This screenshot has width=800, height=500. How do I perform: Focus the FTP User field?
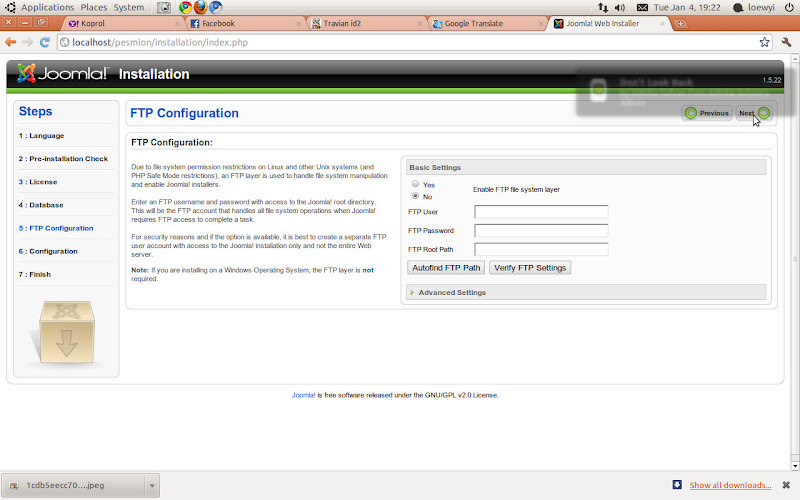[x=541, y=212]
